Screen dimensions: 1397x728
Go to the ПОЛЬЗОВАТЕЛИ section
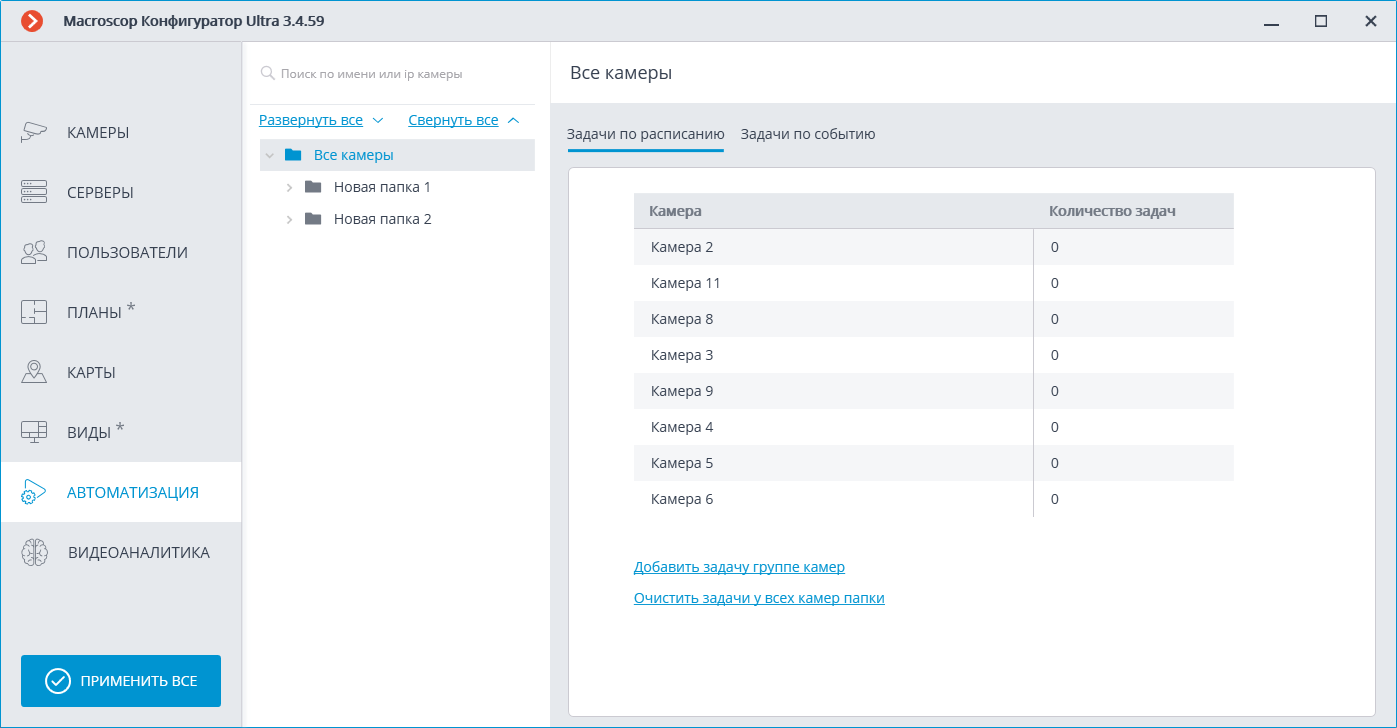[x=121, y=252]
